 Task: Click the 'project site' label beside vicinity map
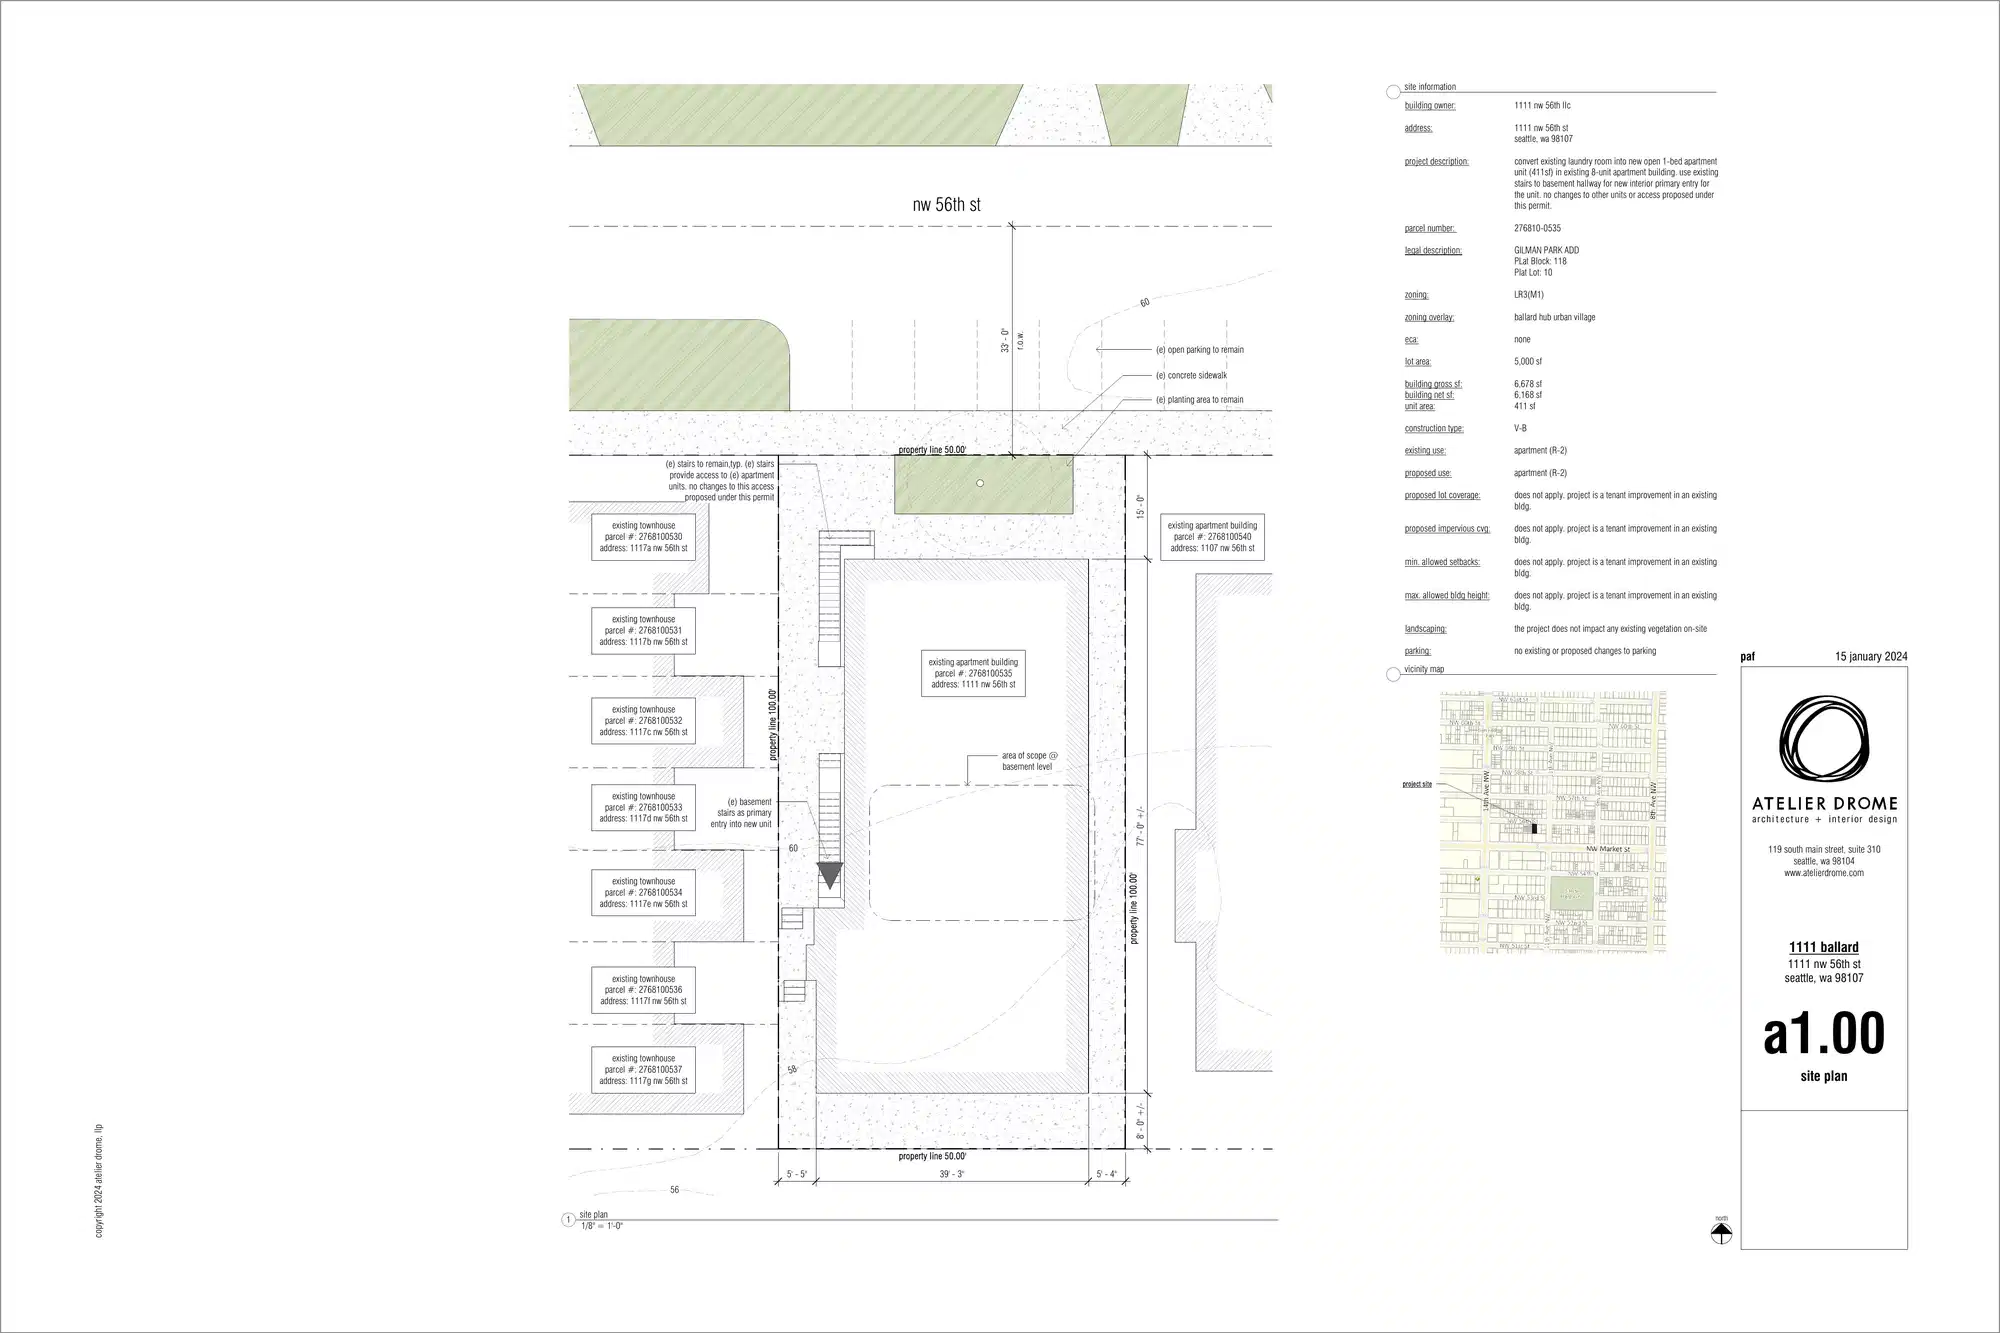pos(1417,784)
